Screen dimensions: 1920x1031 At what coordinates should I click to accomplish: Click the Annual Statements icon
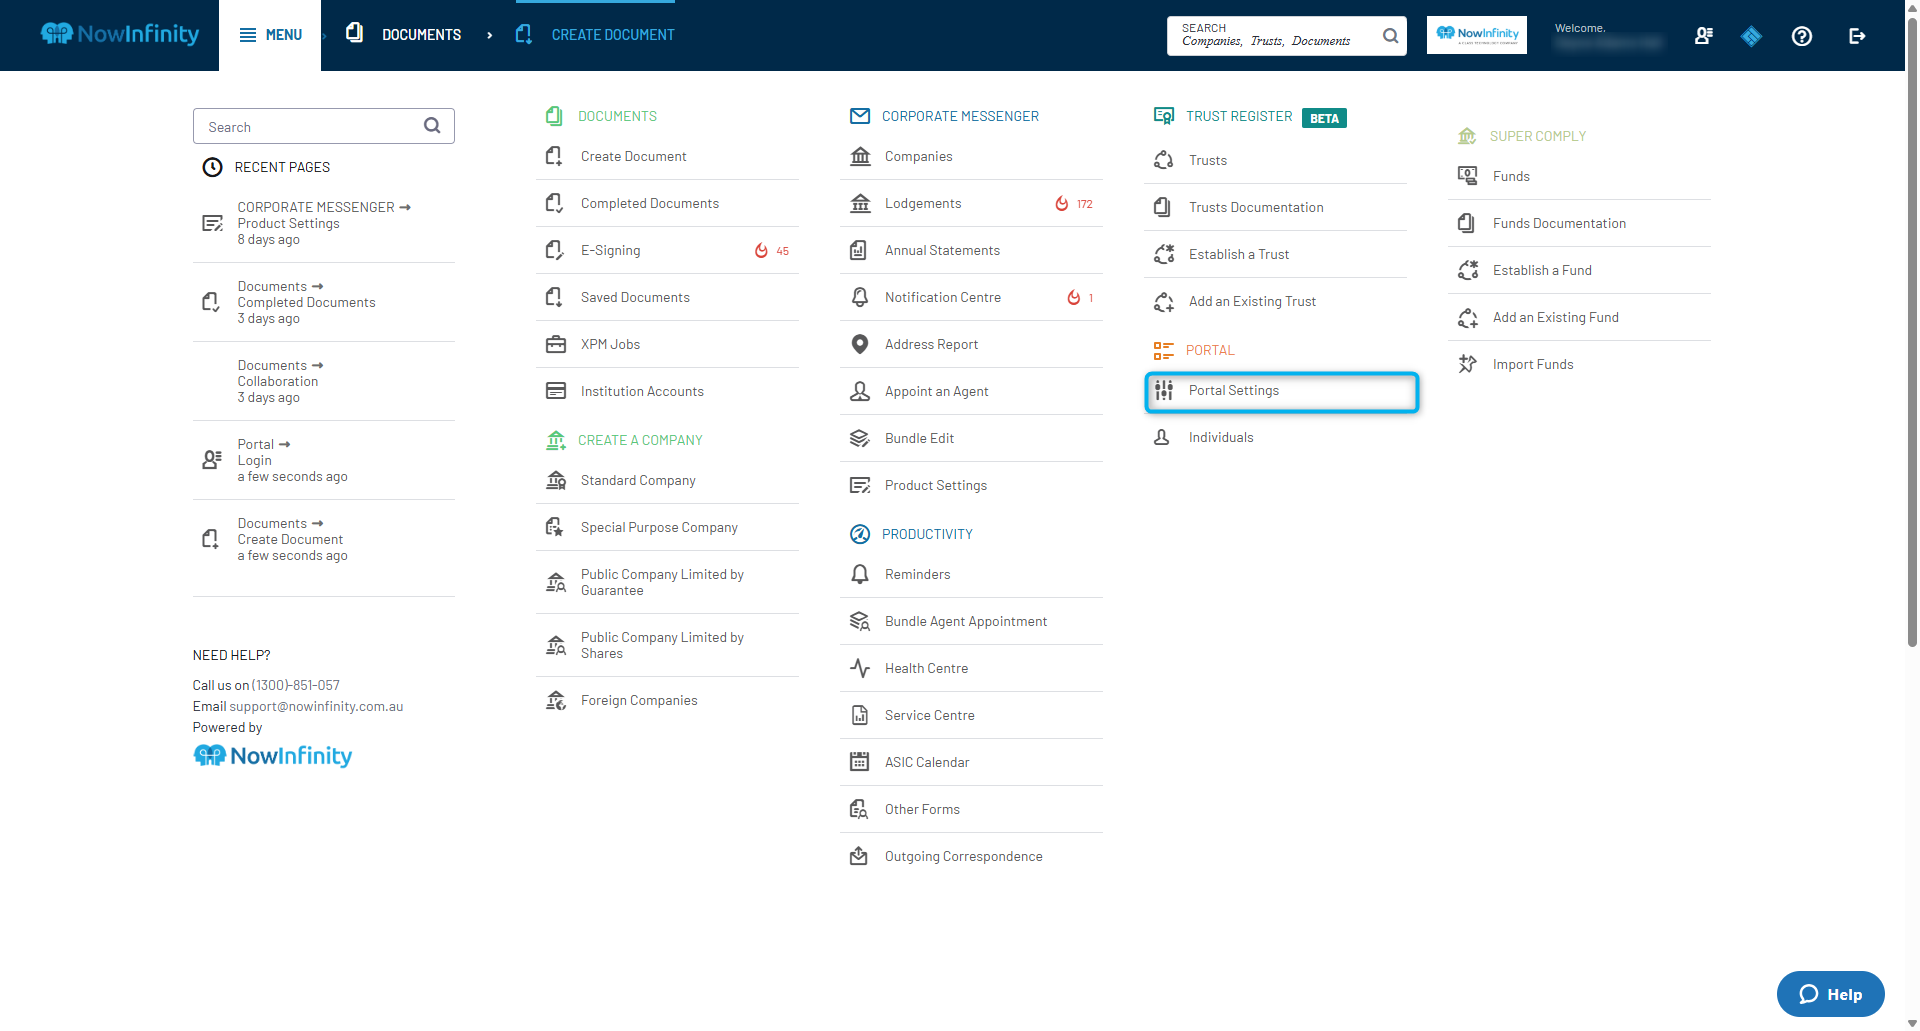tap(859, 250)
